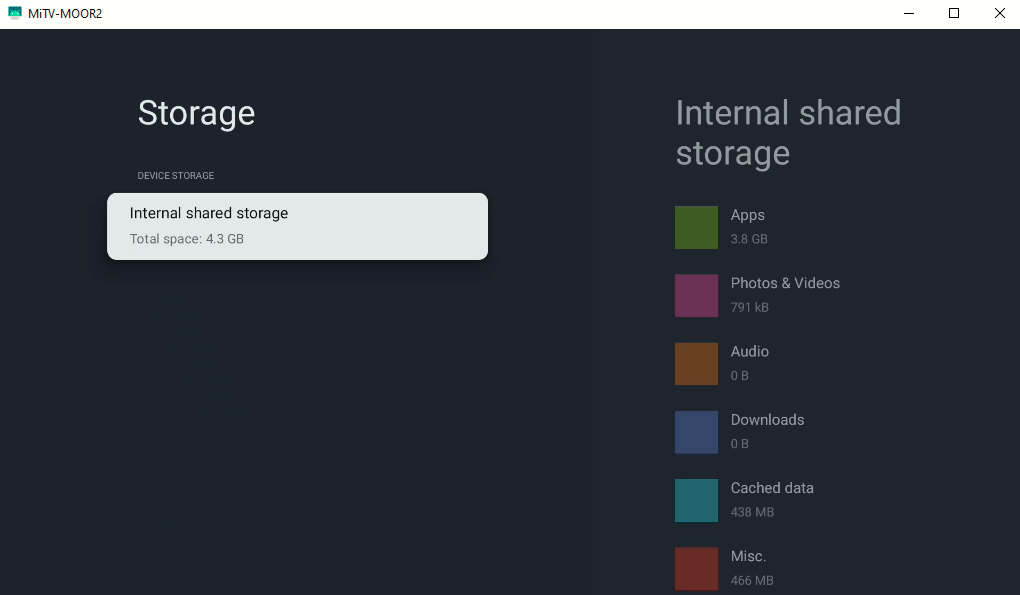The height and width of the screenshot is (595, 1020).
Task: Click the Total space: 4.3 GB text
Action: click(187, 239)
